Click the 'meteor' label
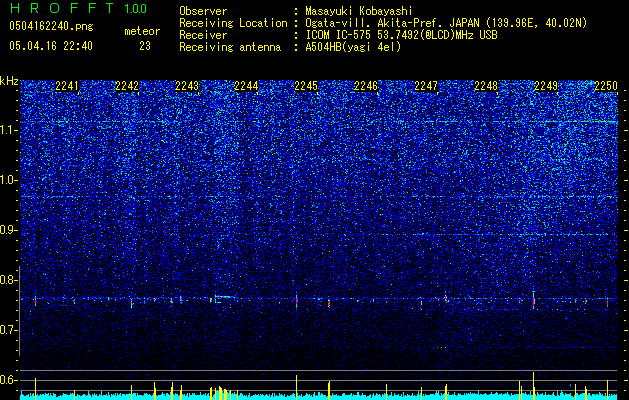 click(x=142, y=31)
